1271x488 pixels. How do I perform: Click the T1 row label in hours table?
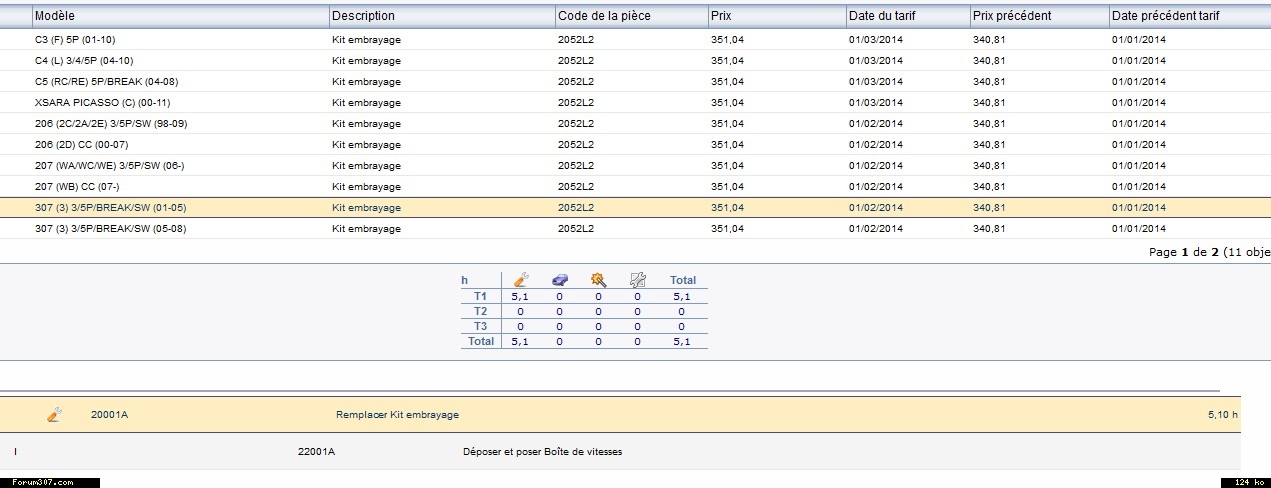tap(480, 296)
